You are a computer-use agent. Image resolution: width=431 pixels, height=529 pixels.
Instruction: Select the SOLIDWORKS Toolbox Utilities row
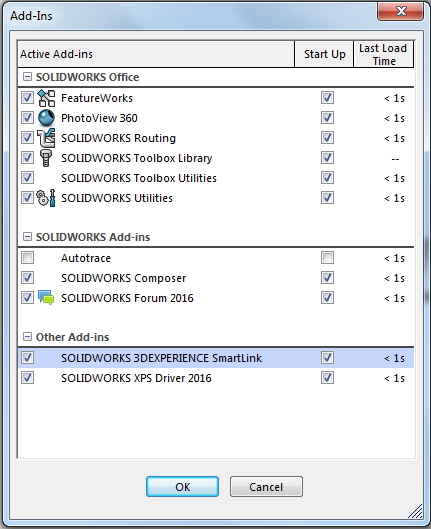click(216, 178)
